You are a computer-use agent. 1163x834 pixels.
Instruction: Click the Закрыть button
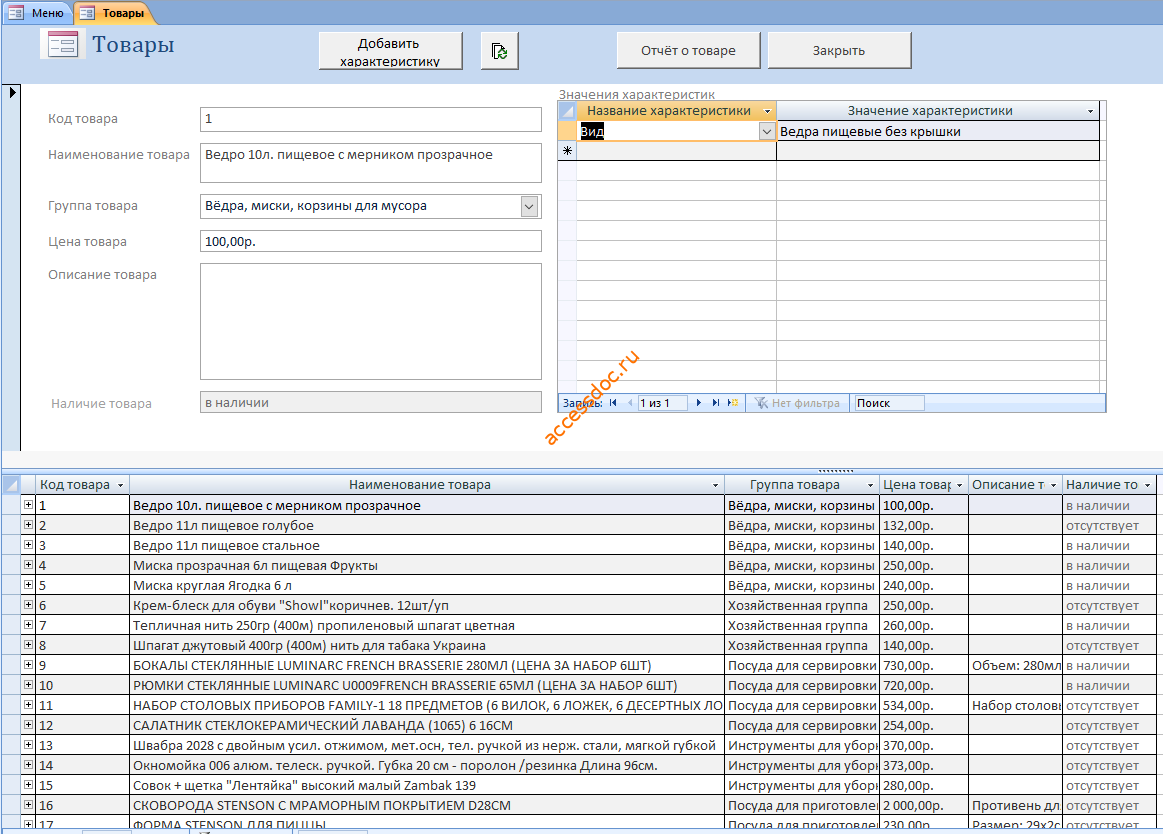click(839, 50)
